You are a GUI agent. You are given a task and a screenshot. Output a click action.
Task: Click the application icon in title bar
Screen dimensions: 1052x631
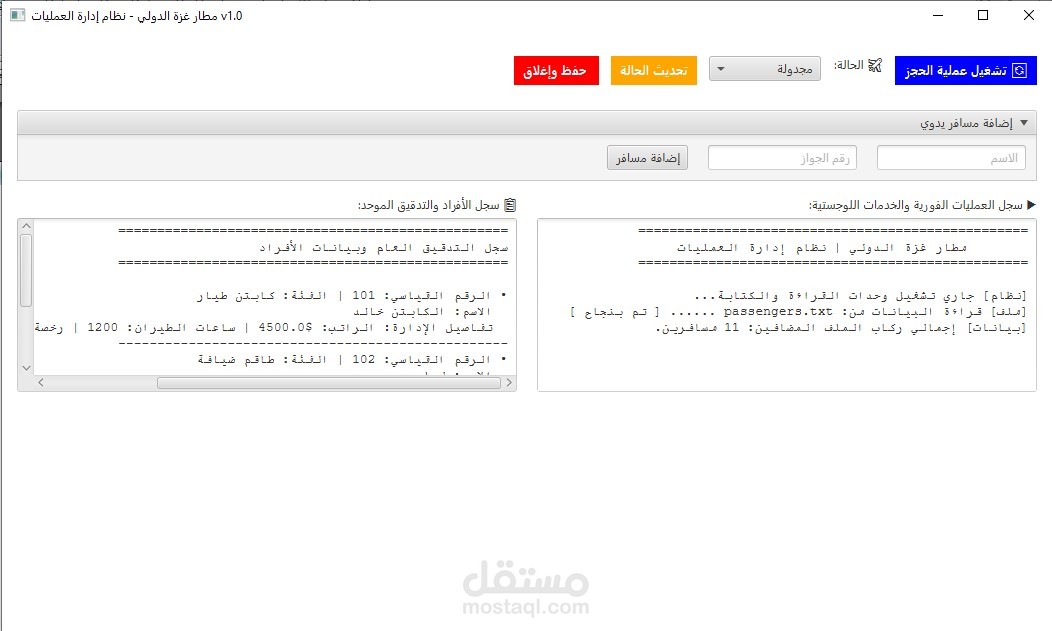[x=17, y=15]
